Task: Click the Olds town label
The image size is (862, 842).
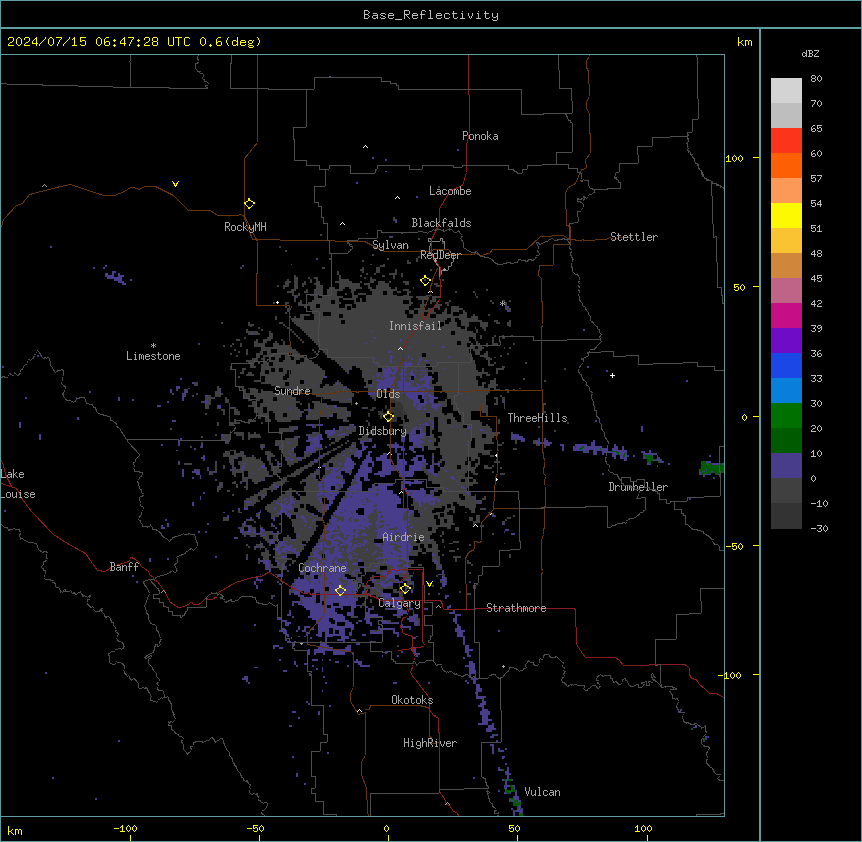Action: tap(388, 394)
